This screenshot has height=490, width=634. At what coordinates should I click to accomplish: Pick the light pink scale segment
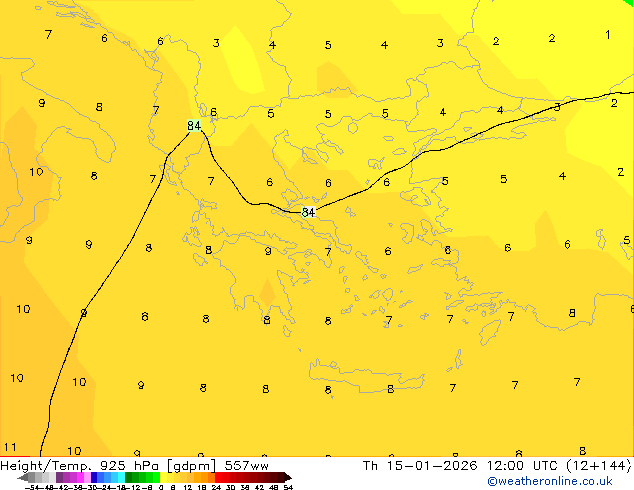point(87,477)
